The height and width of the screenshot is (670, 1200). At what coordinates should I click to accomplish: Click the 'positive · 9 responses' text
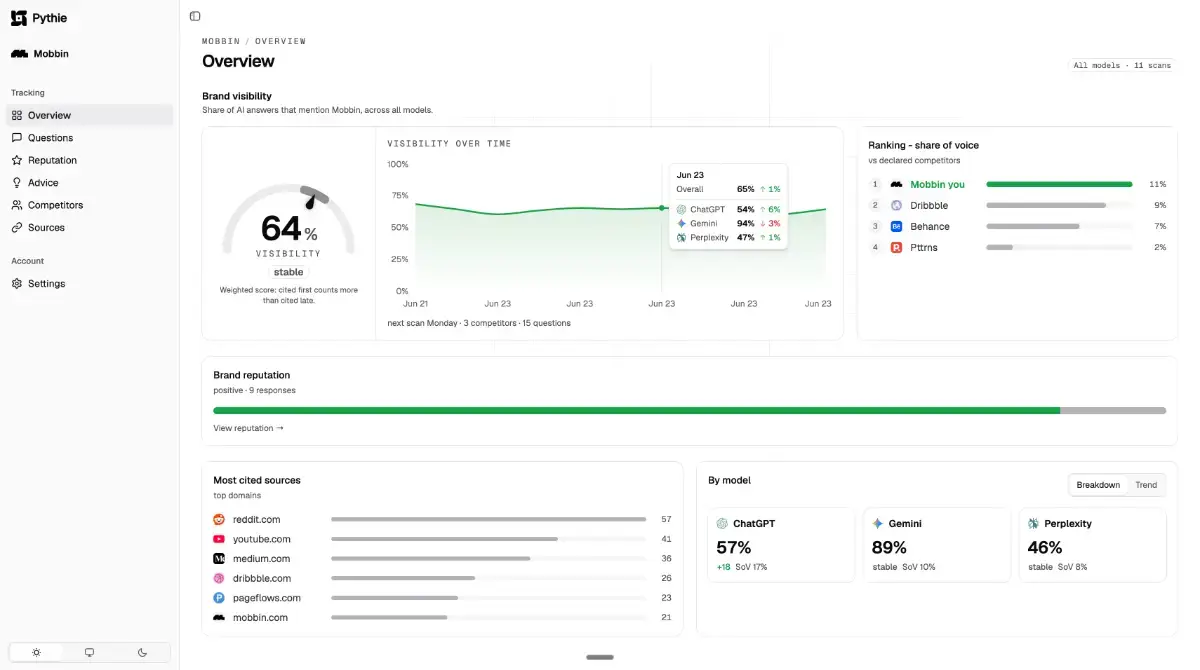(x=254, y=390)
